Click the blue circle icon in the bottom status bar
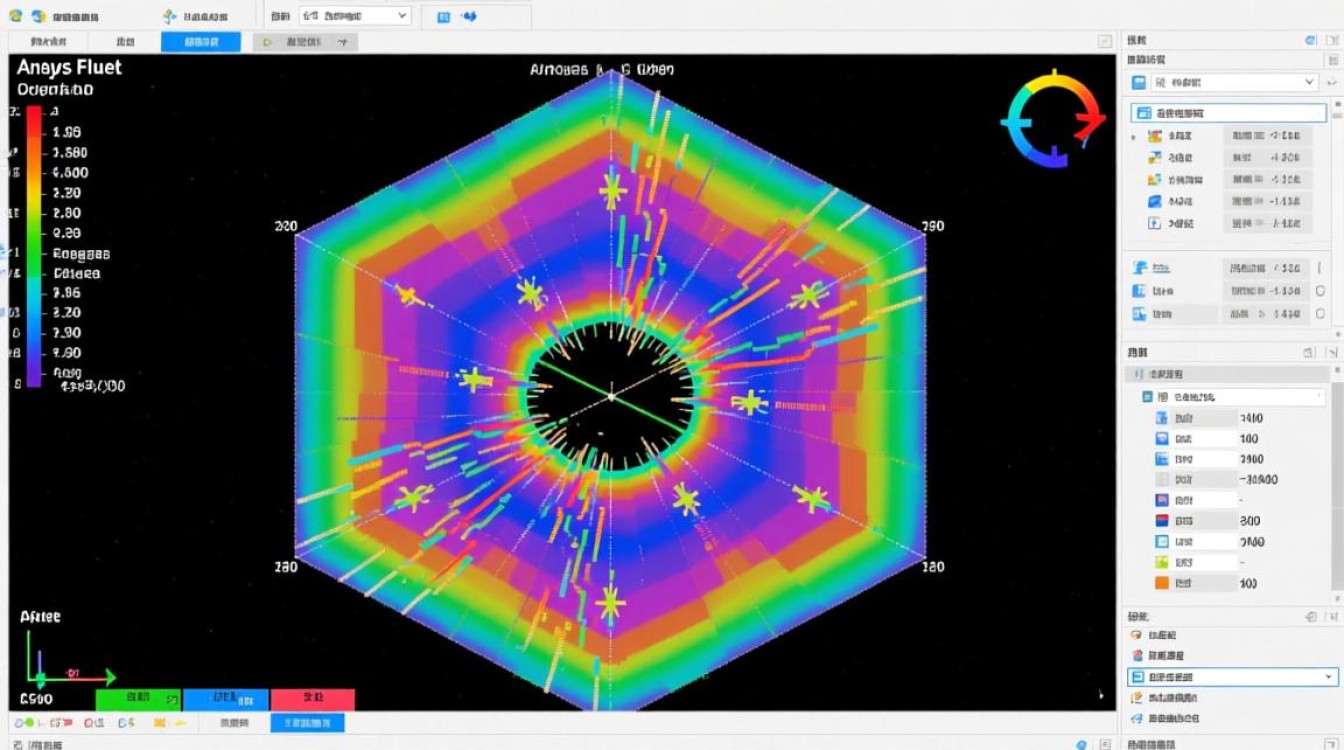Viewport: 1344px width, 750px height. (x=1081, y=744)
